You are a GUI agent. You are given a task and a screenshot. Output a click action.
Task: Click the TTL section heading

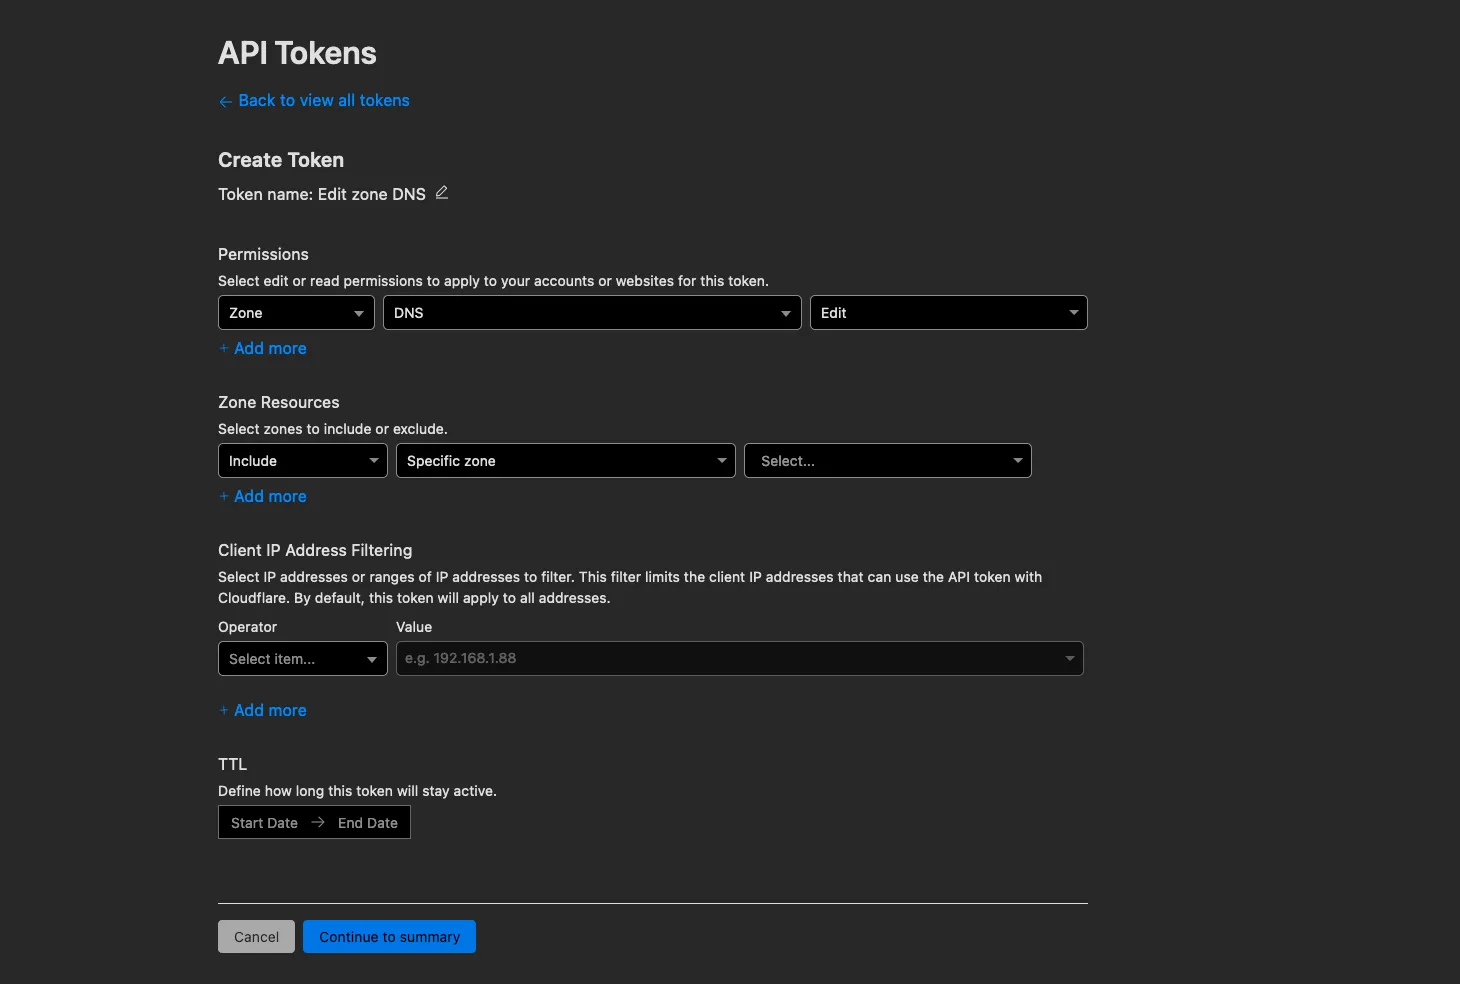(x=232, y=764)
